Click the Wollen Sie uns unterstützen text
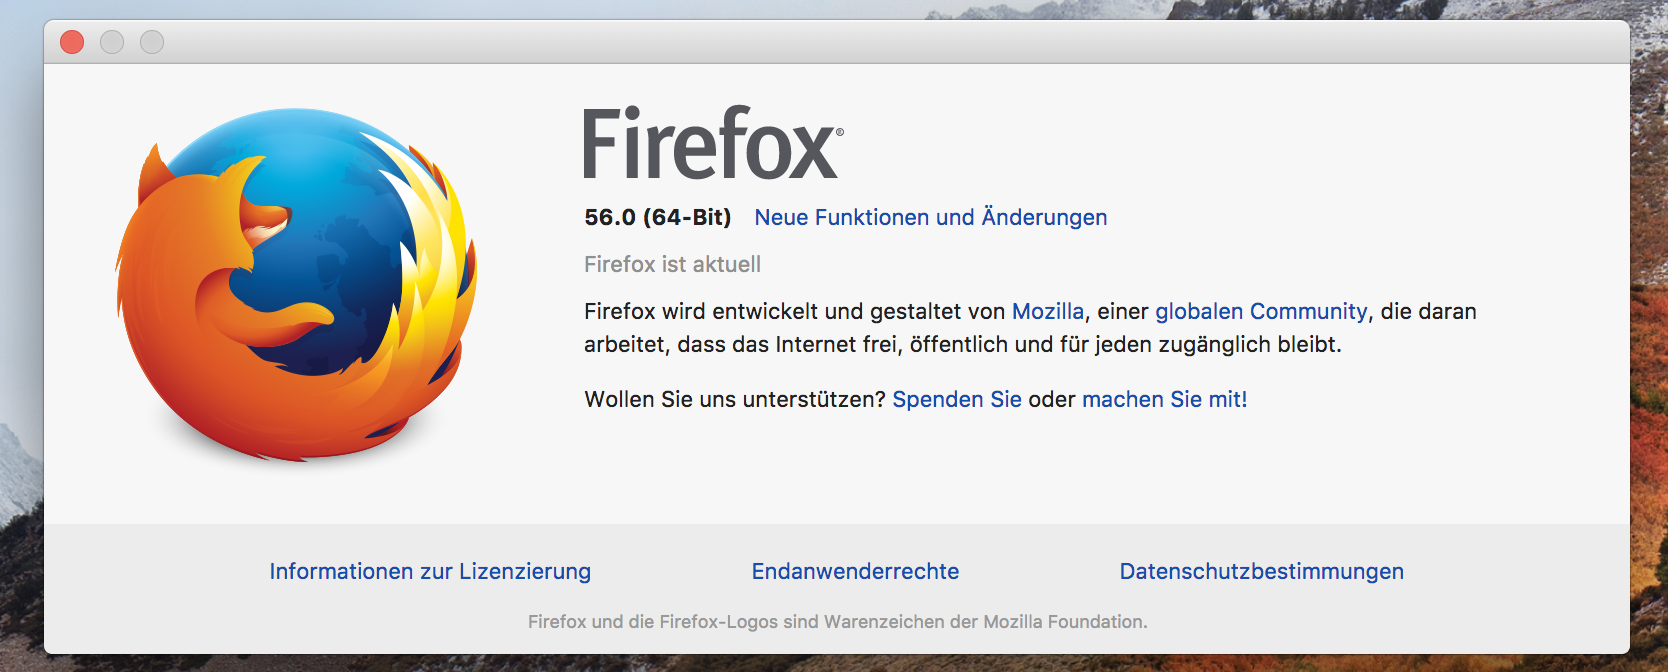This screenshot has width=1668, height=672. click(x=735, y=399)
